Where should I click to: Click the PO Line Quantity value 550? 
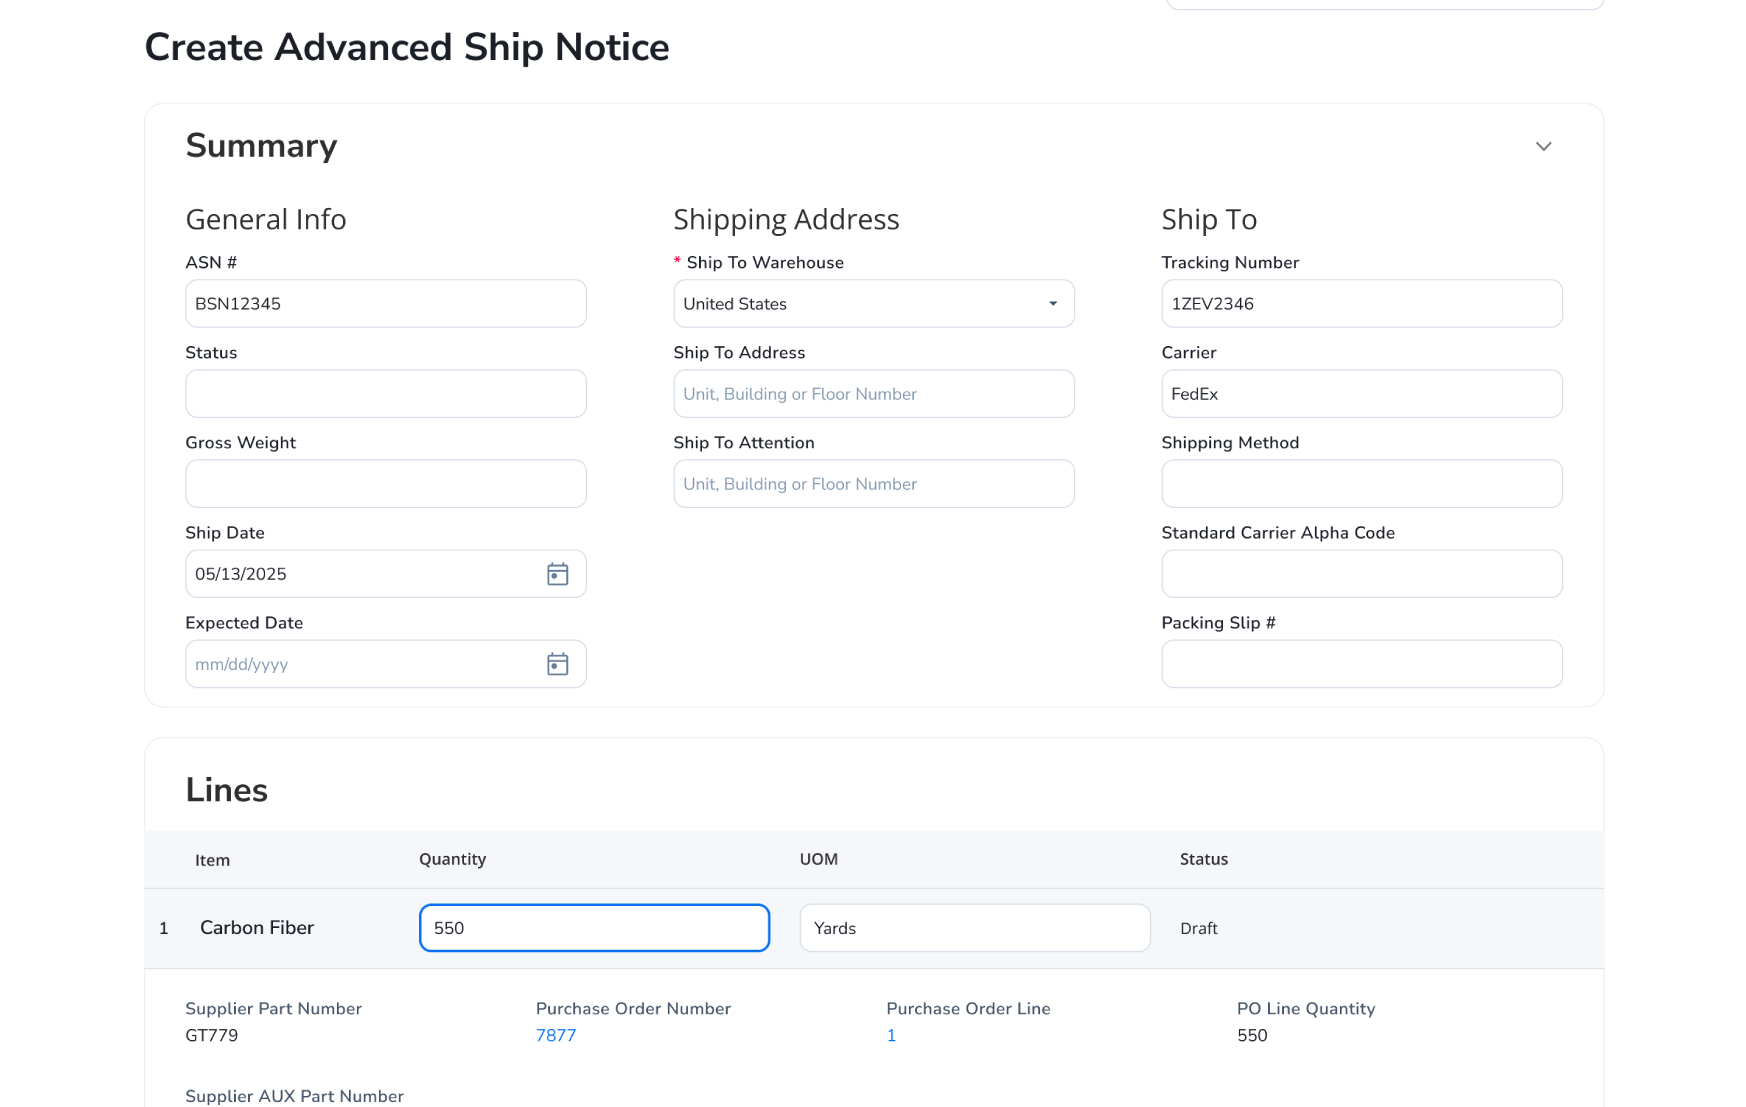[x=1252, y=1035]
